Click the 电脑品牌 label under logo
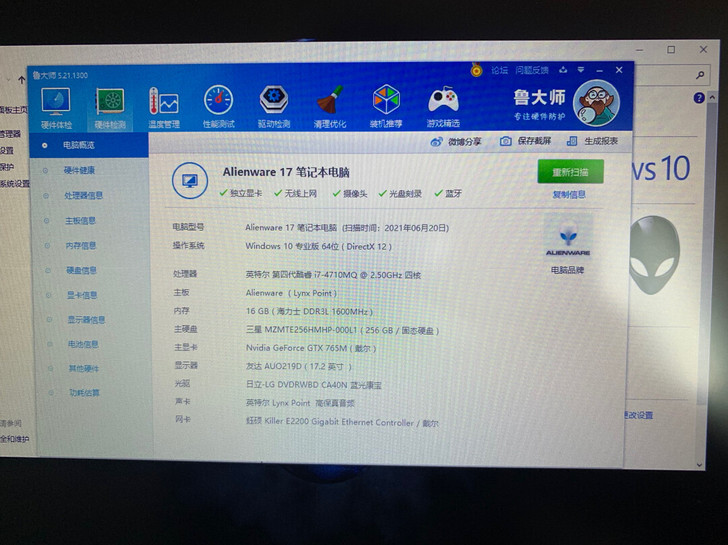Screen dimensions: 728x545 [567, 270]
